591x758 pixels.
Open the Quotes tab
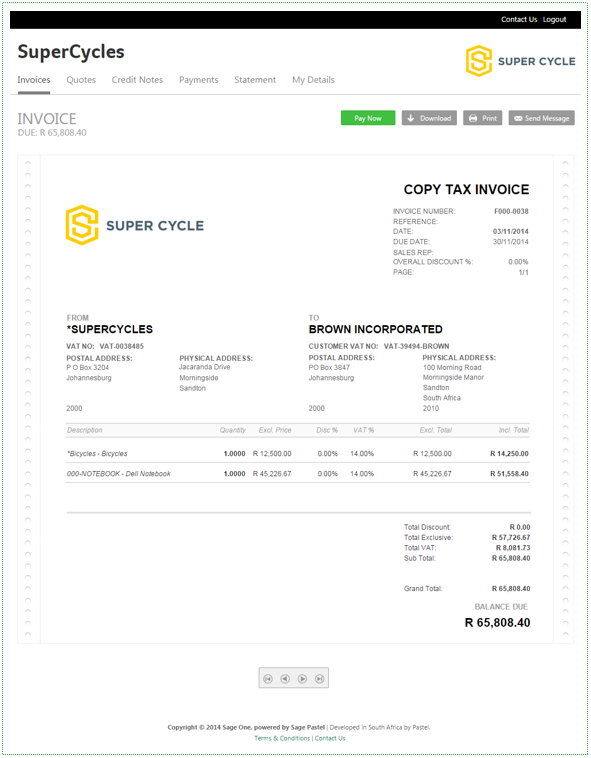click(81, 80)
